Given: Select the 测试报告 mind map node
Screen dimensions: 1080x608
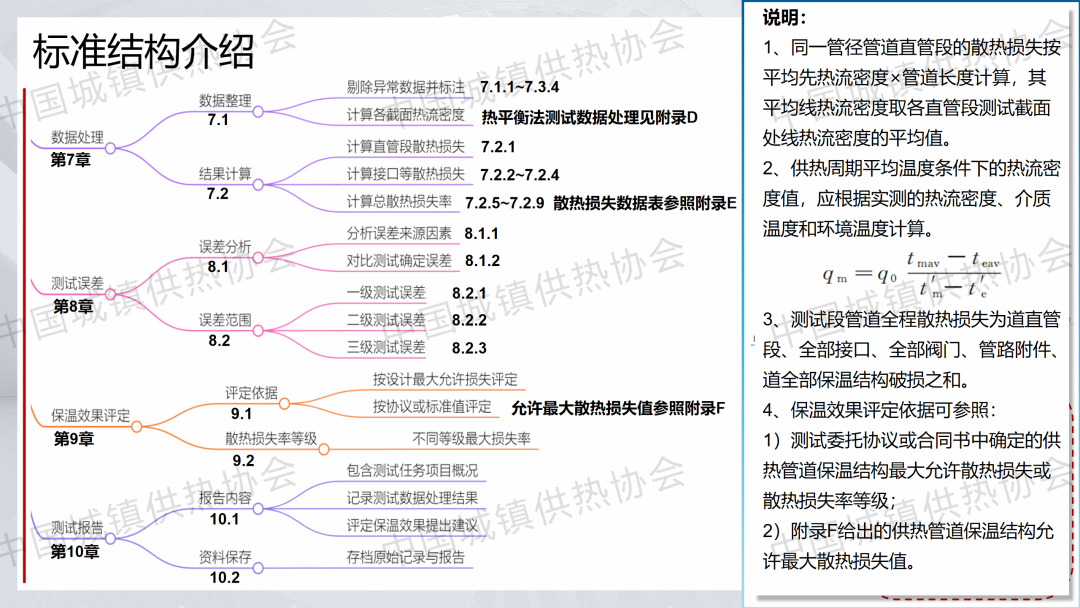Looking at the screenshot, I should tap(77, 527).
